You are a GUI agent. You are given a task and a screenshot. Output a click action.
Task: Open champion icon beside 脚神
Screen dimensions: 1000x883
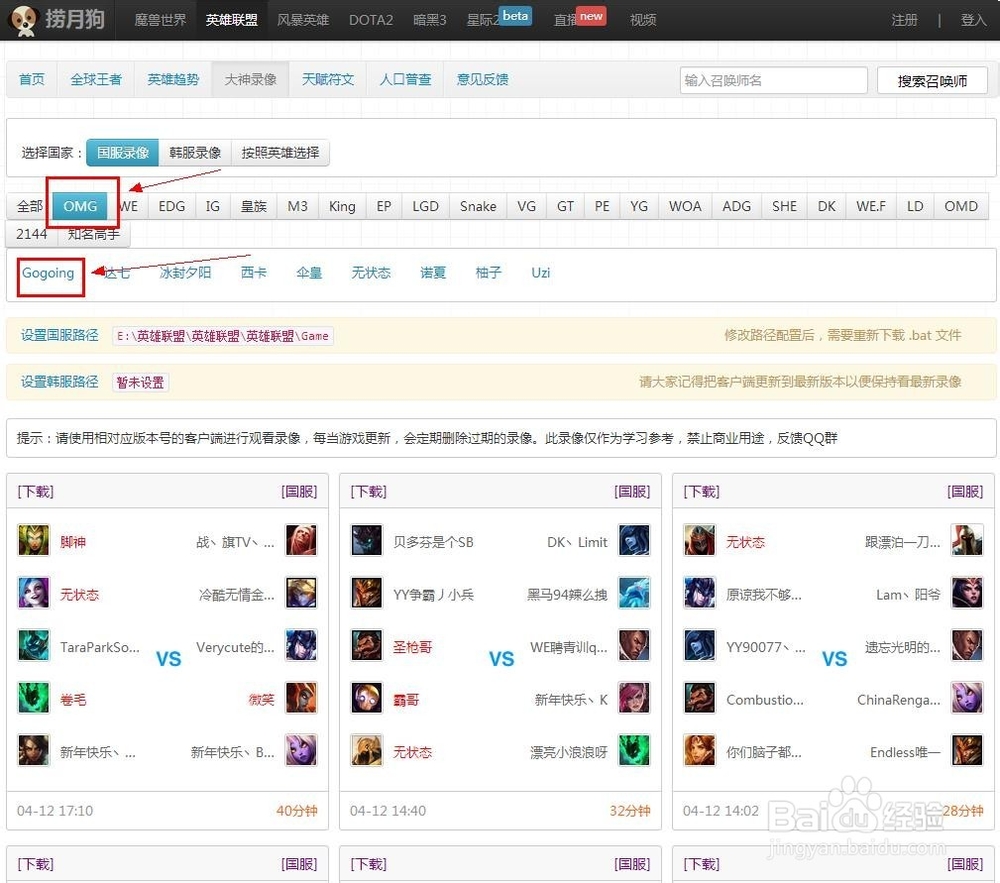coord(34,541)
